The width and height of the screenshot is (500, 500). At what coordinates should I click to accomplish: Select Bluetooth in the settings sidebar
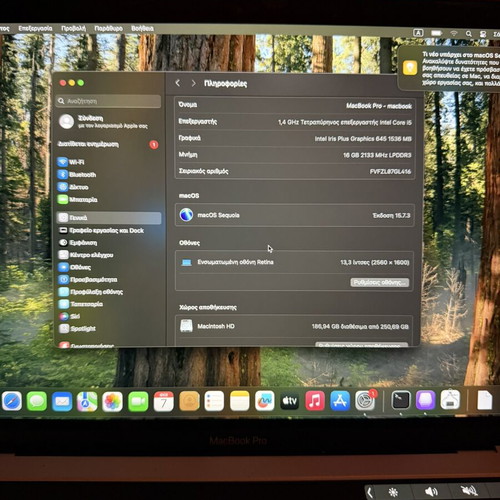(108, 175)
